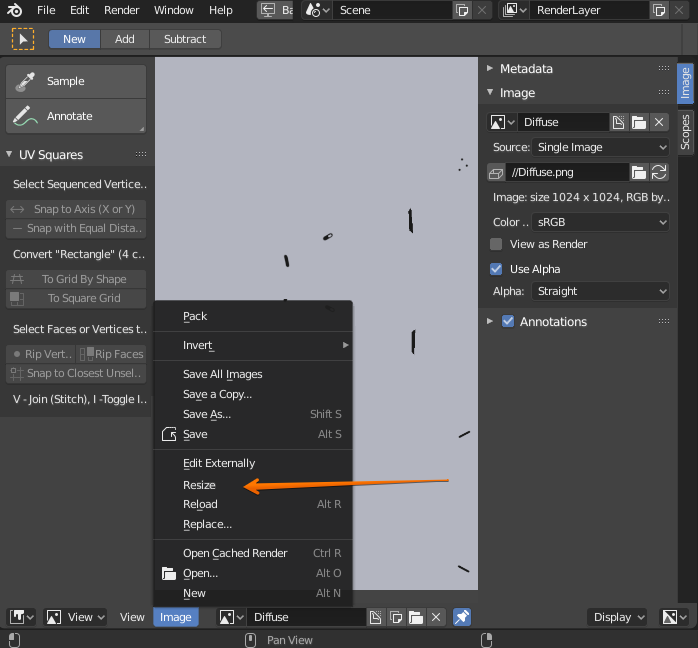This screenshot has width=698, height=648.
Task: Duplicate image with the copy icon in header
Action: tap(396, 617)
